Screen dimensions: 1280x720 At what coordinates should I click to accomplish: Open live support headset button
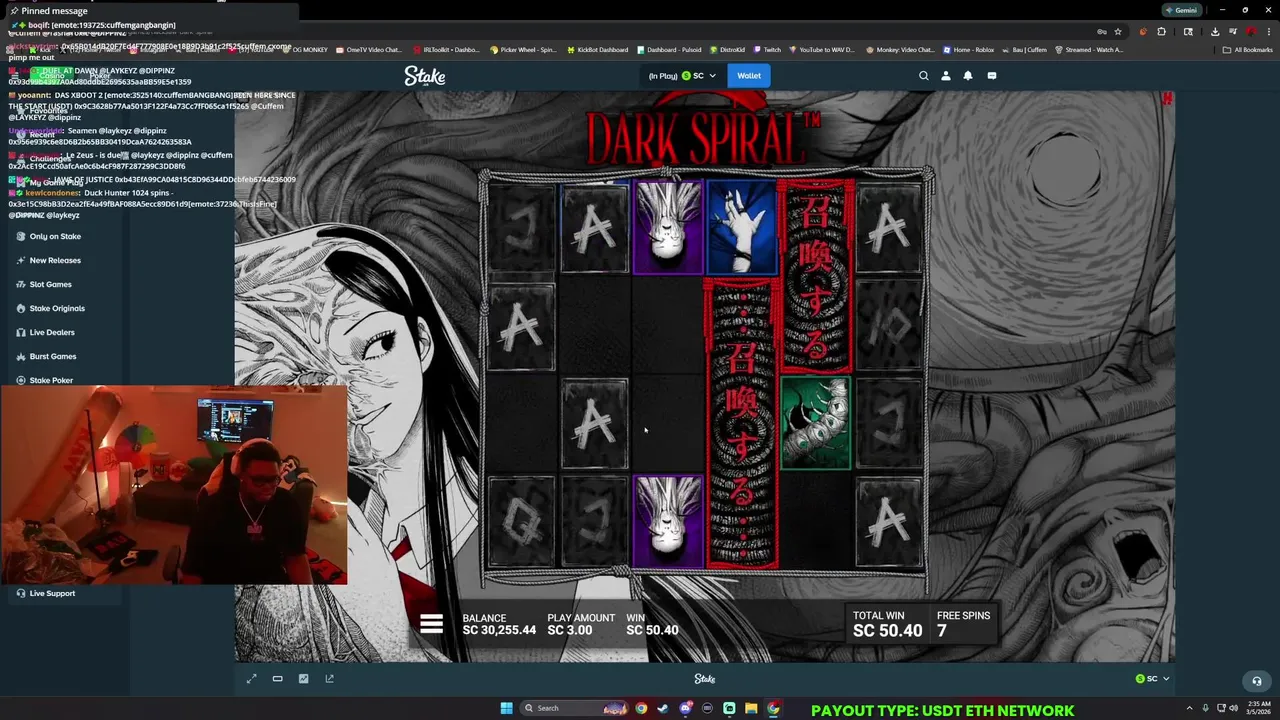[1257, 681]
